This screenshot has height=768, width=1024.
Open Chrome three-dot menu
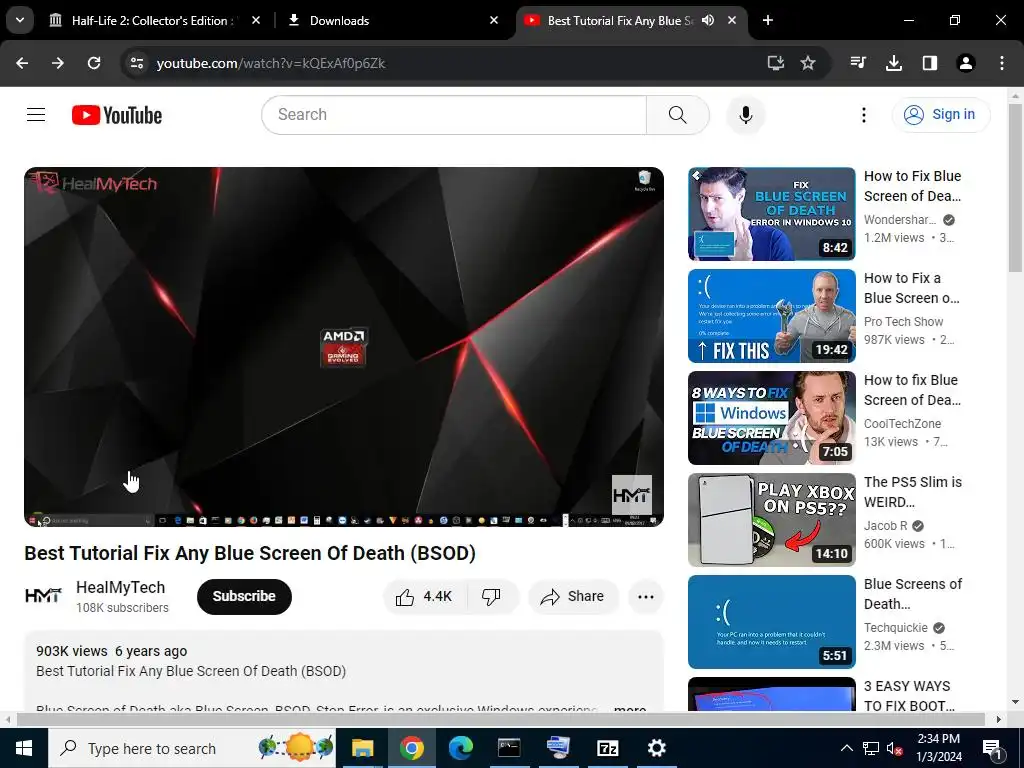[1002, 63]
